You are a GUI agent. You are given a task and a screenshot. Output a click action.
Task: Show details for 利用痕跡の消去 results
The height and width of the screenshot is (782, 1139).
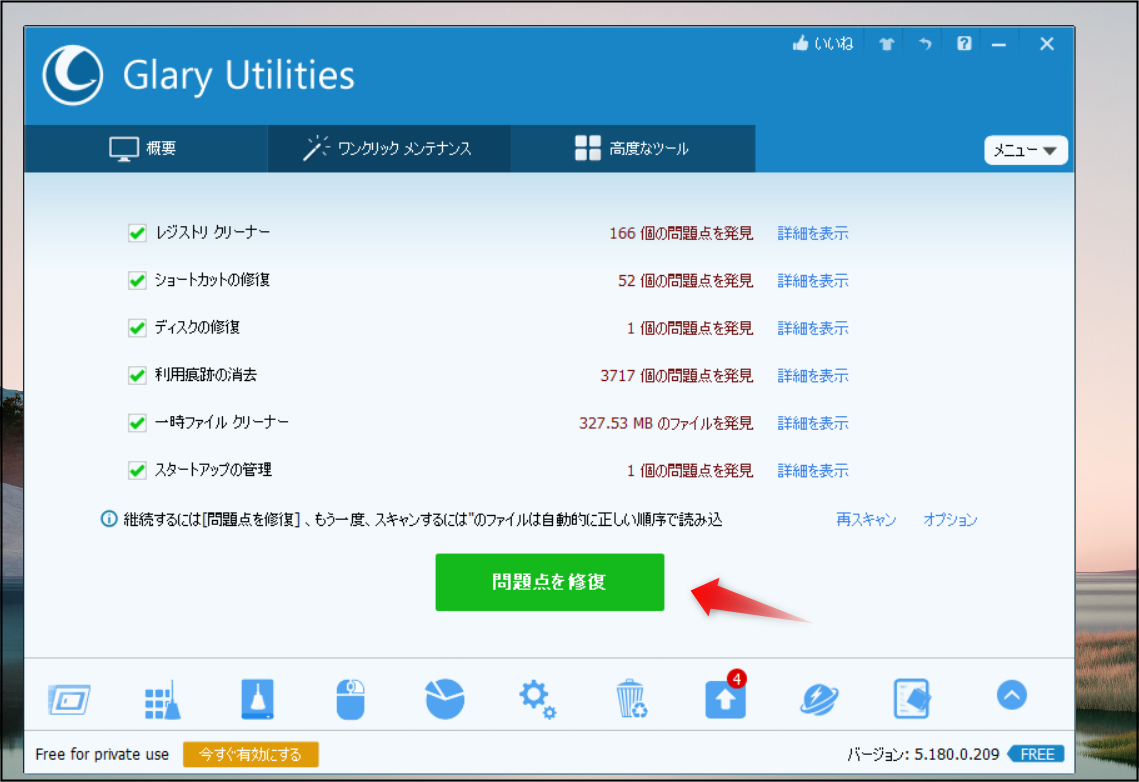click(x=813, y=375)
